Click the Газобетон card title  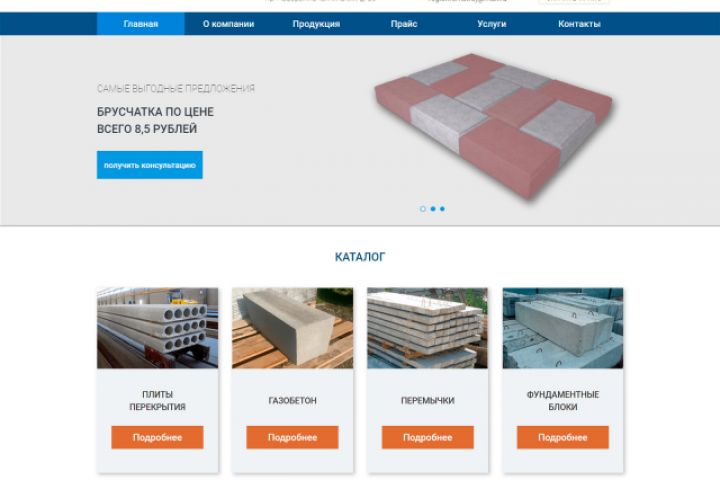tap(292, 401)
